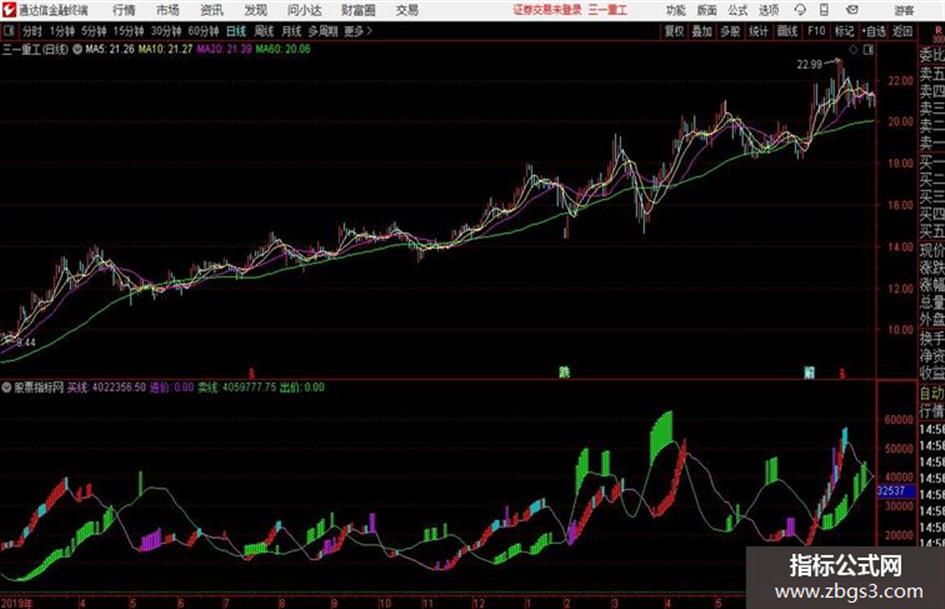
Task: Switch to the 周线 weekly tab
Action: (264, 31)
